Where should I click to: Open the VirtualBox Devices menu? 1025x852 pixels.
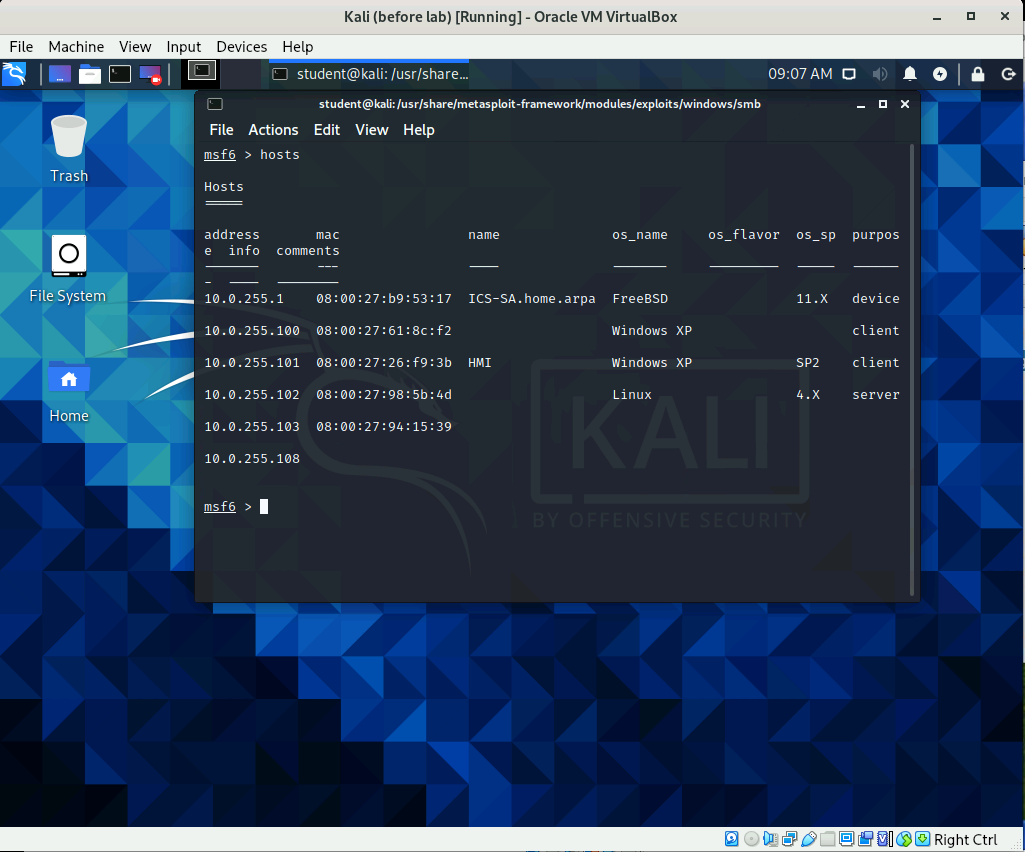(x=242, y=46)
